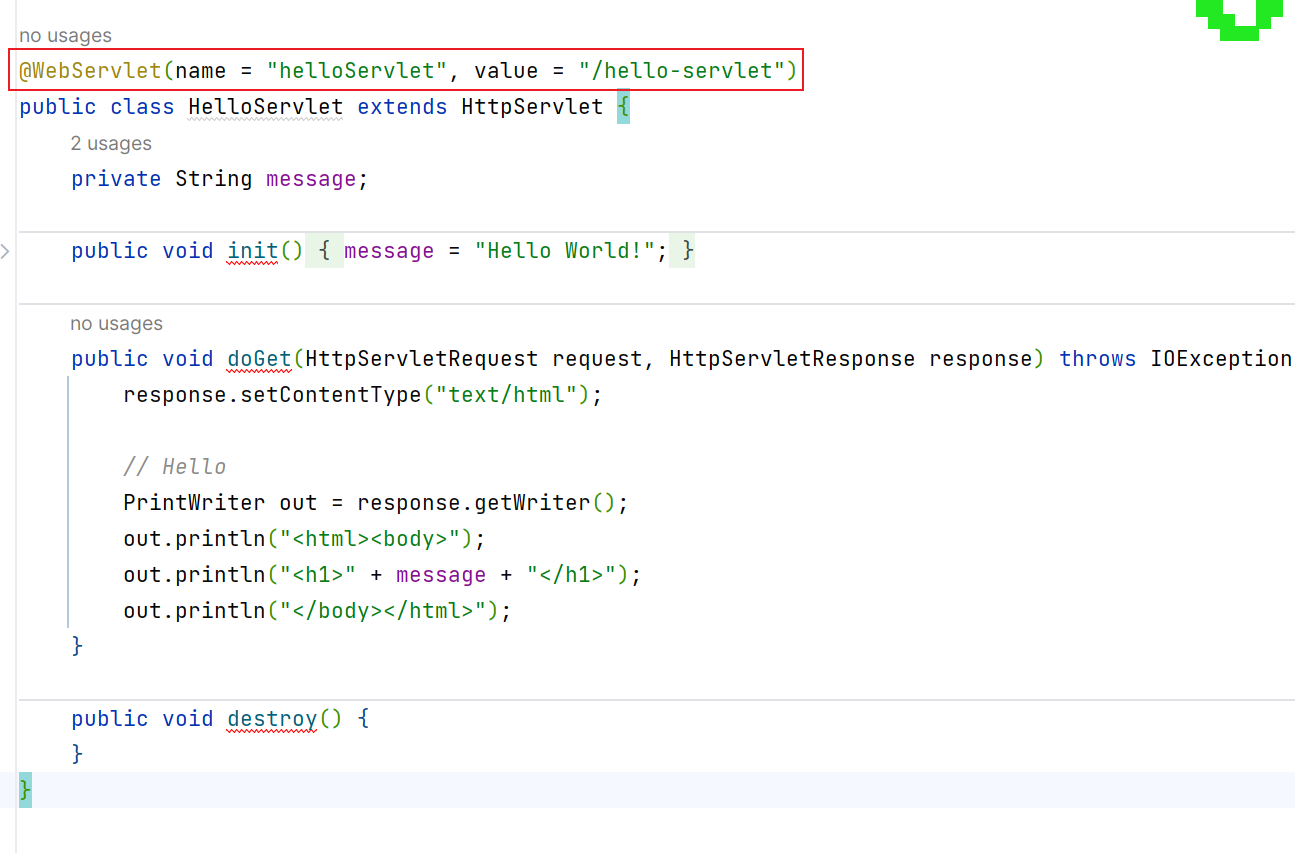The width and height of the screenshot is (1295, 853).
Task: Select the "<h1>" string
Action: 318,575
